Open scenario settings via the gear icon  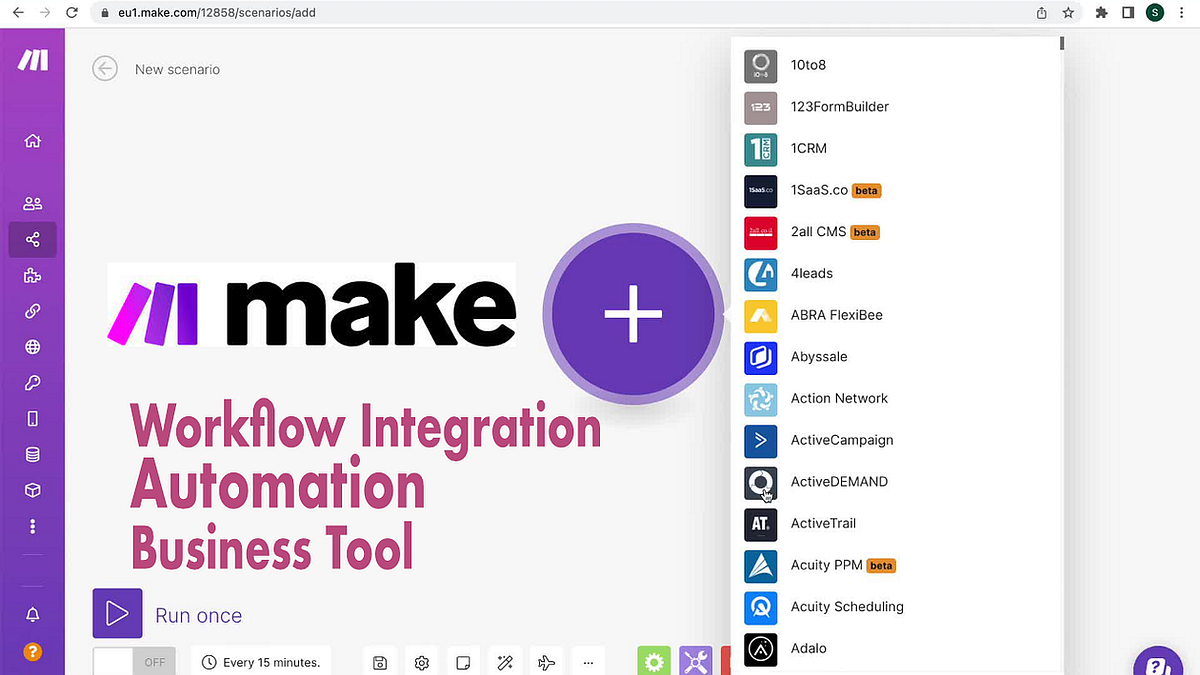point(421,661)
